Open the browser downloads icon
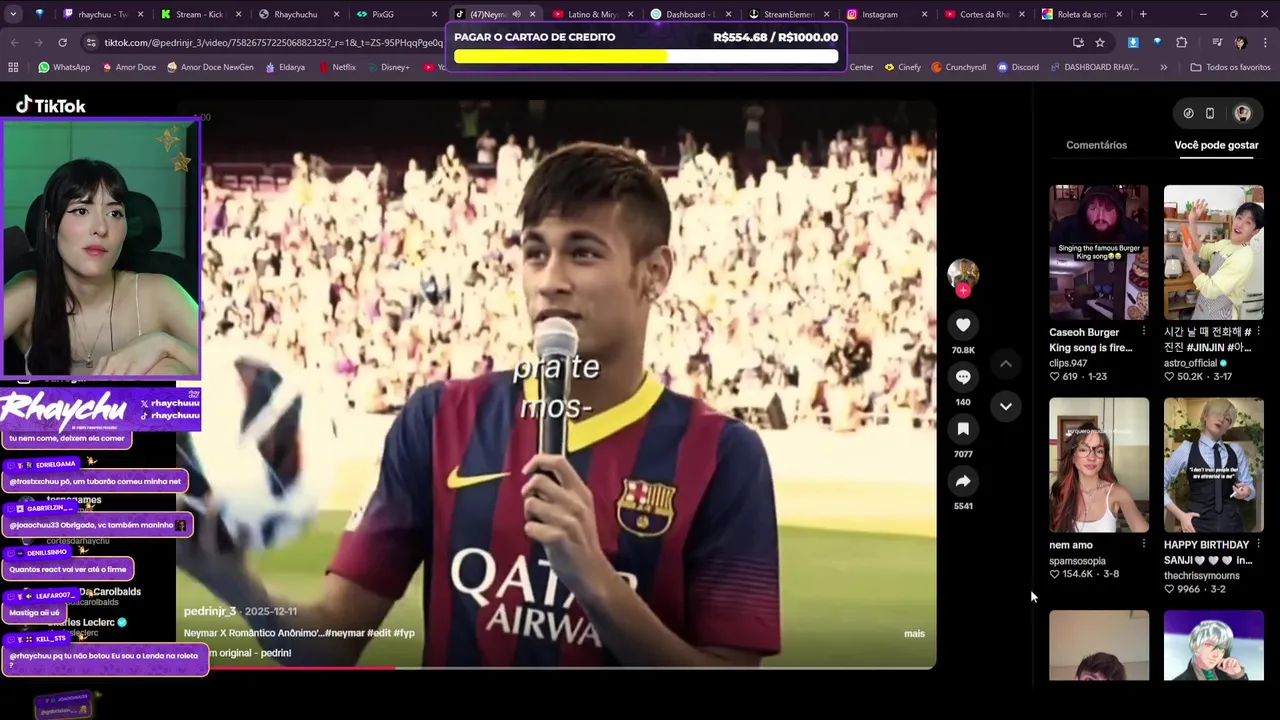The height and width of the screenshot is (720, 1280). click(1133, 43)
